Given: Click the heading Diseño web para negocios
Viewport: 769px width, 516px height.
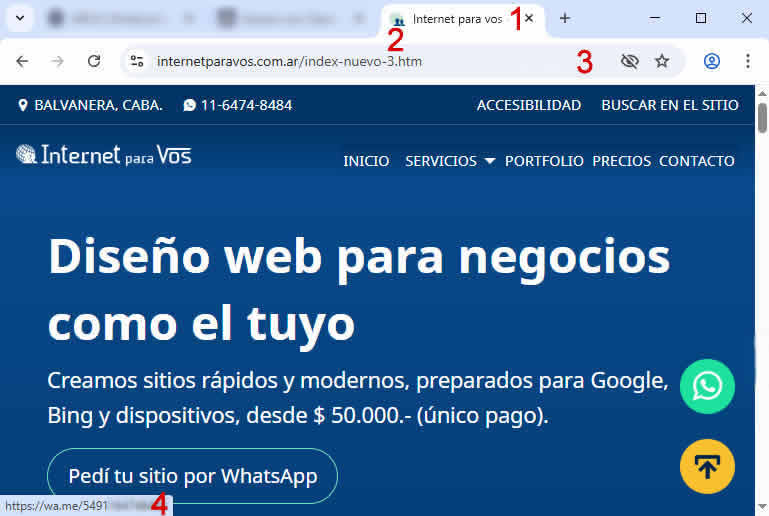Looking at the screenshot, I should click(359, 258).
